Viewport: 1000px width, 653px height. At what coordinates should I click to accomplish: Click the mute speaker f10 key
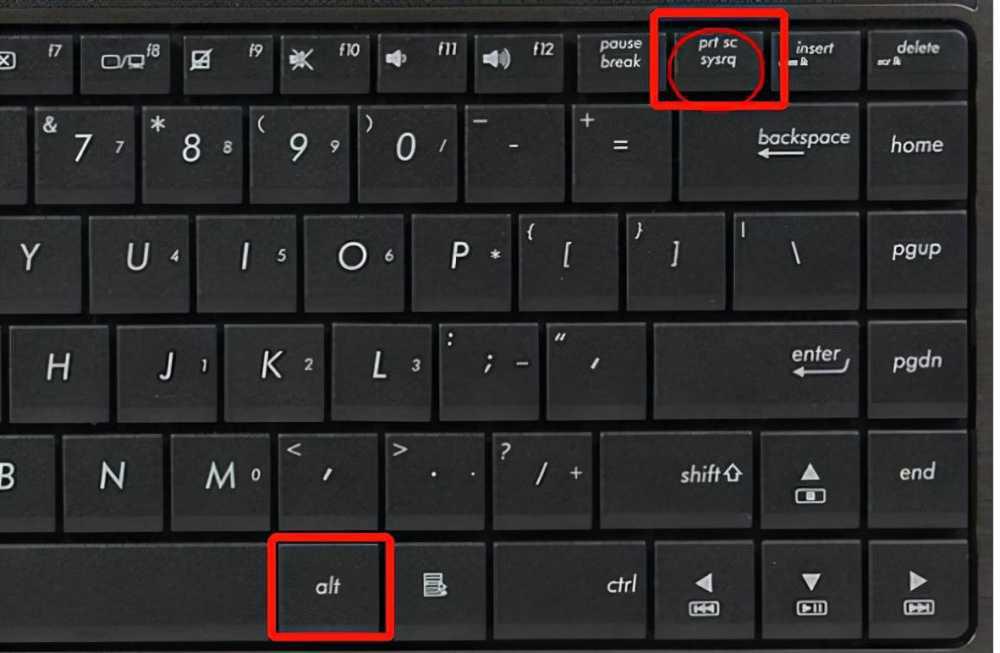pos(325,61)
